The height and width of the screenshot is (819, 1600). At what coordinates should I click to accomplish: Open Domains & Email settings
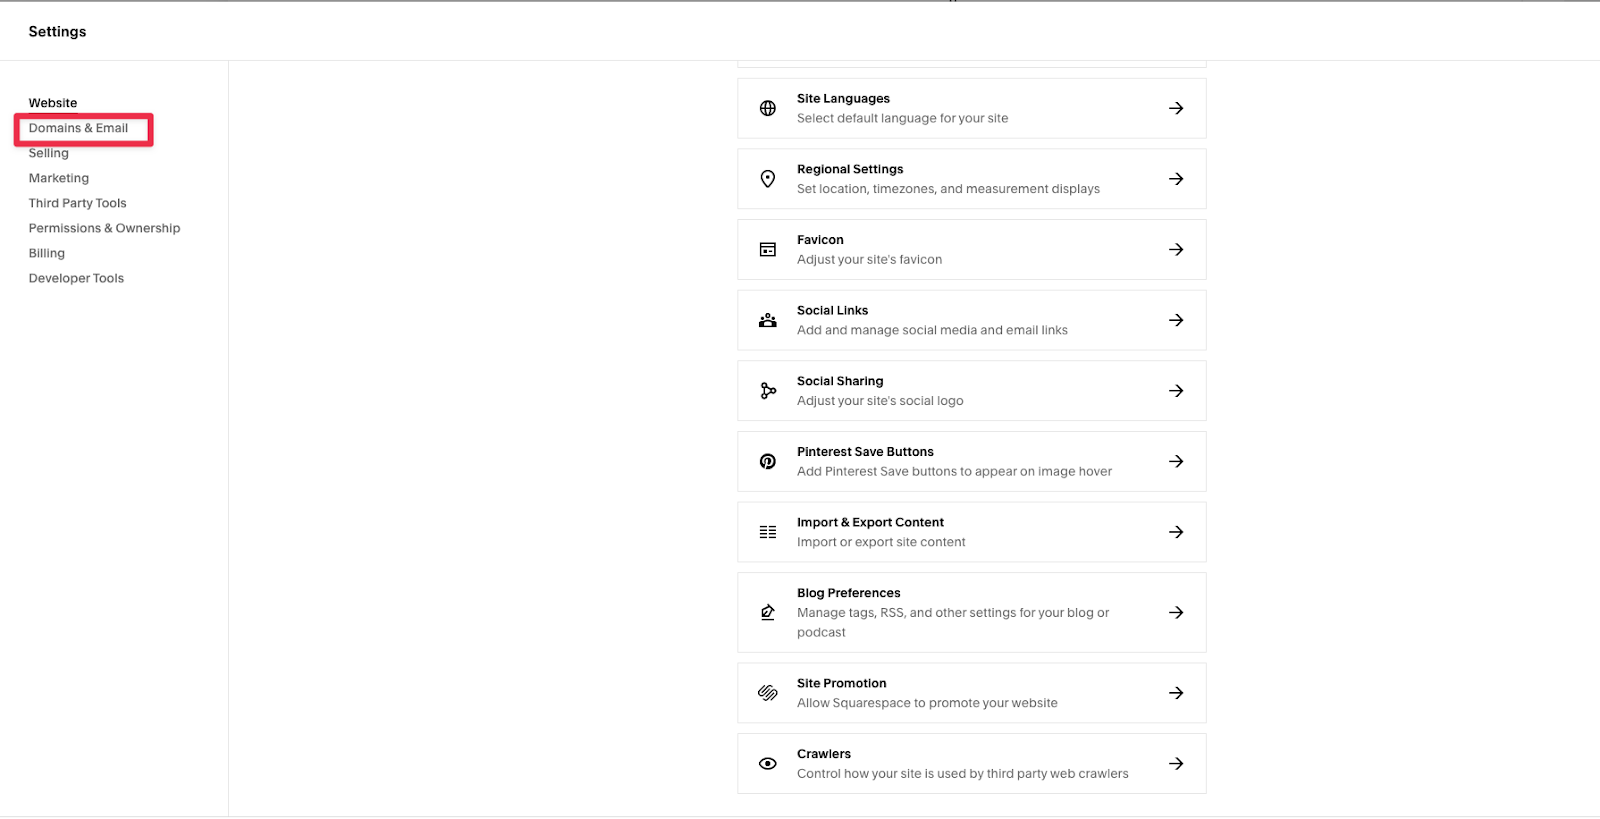78,128
